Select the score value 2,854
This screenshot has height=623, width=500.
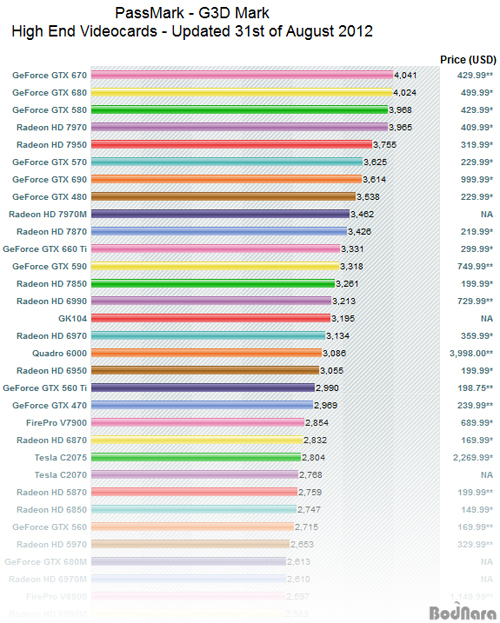coord(317,423)
